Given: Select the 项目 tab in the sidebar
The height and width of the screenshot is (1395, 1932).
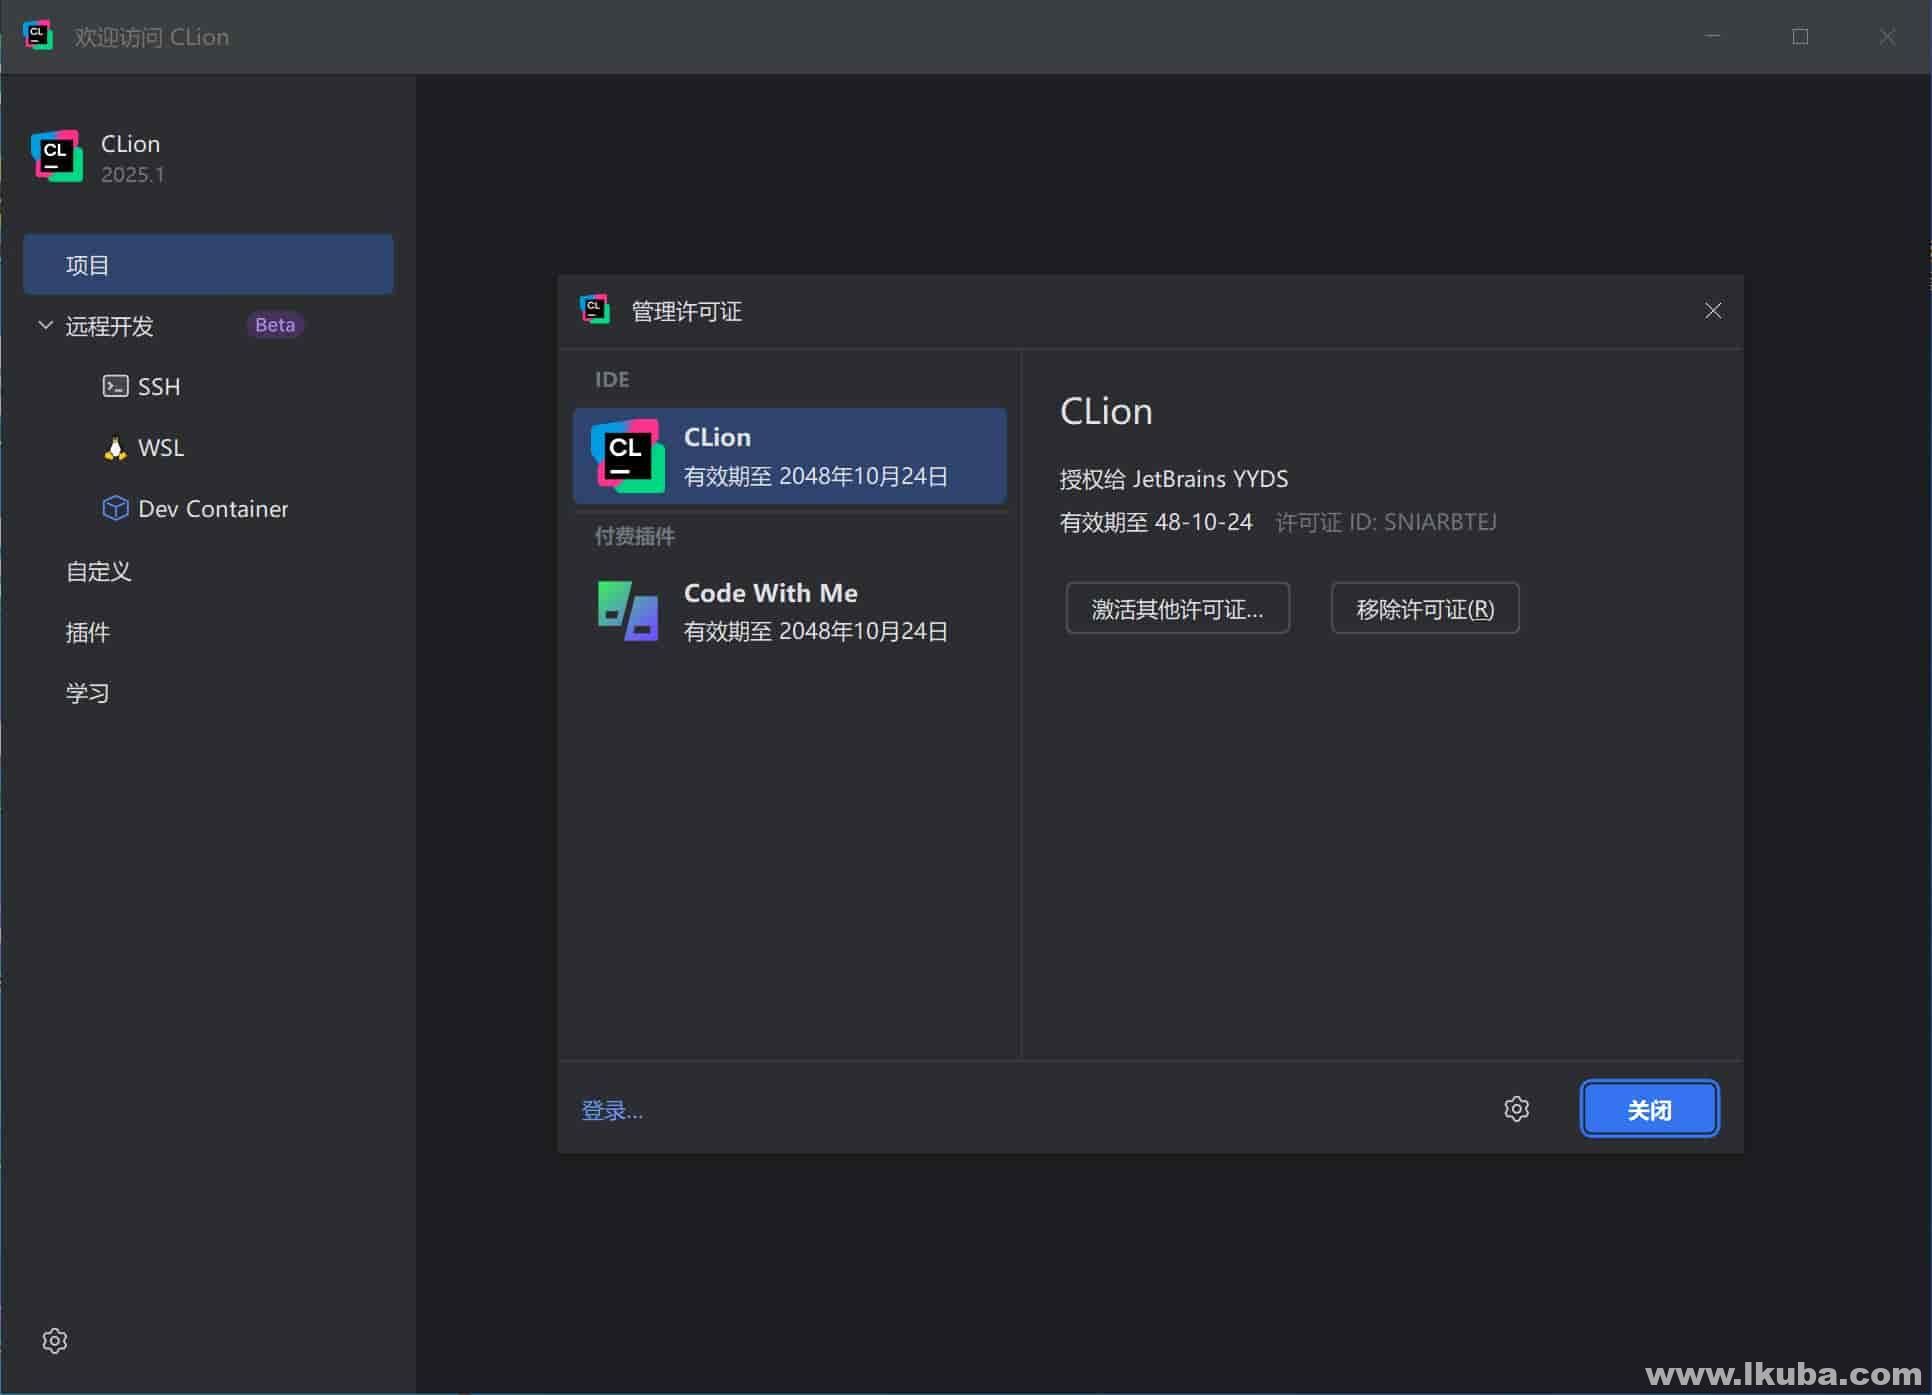Looking at the screenshot, I should (208, 265).
